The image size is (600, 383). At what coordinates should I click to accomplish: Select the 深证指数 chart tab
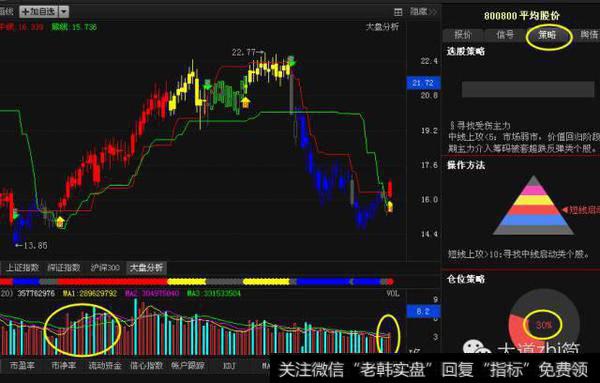pyautogui.click(x=64, y=267)
